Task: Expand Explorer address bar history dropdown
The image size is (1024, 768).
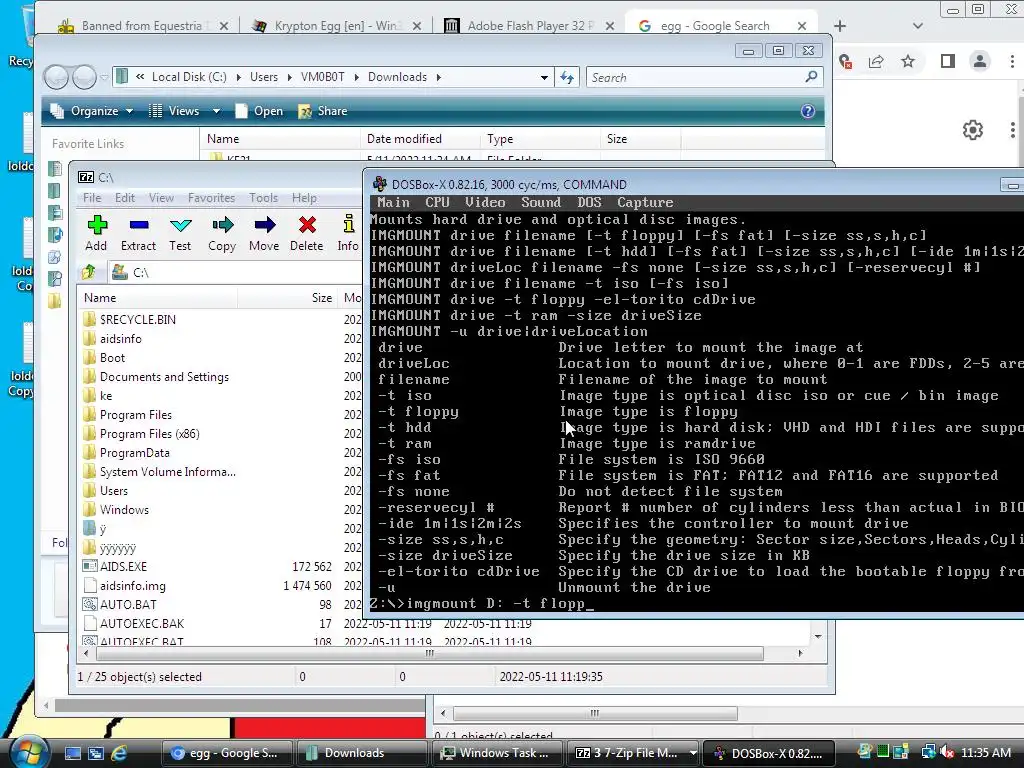Action: tap(544, 77)
